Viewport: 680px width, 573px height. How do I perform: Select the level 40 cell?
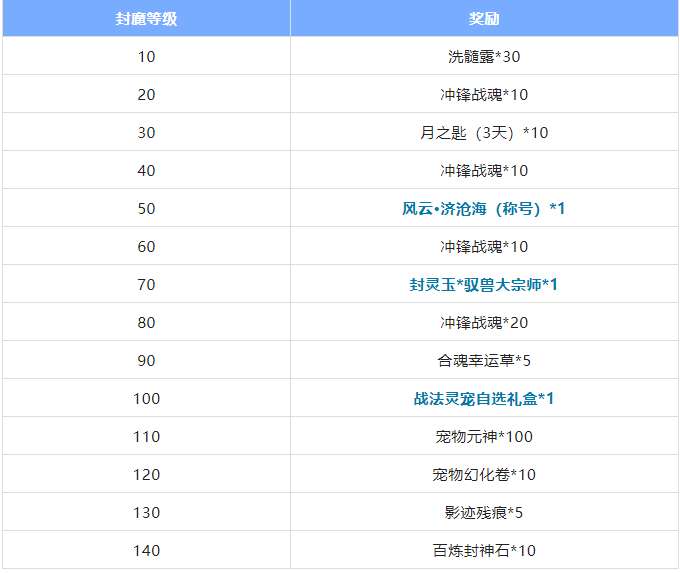[146, 170]
